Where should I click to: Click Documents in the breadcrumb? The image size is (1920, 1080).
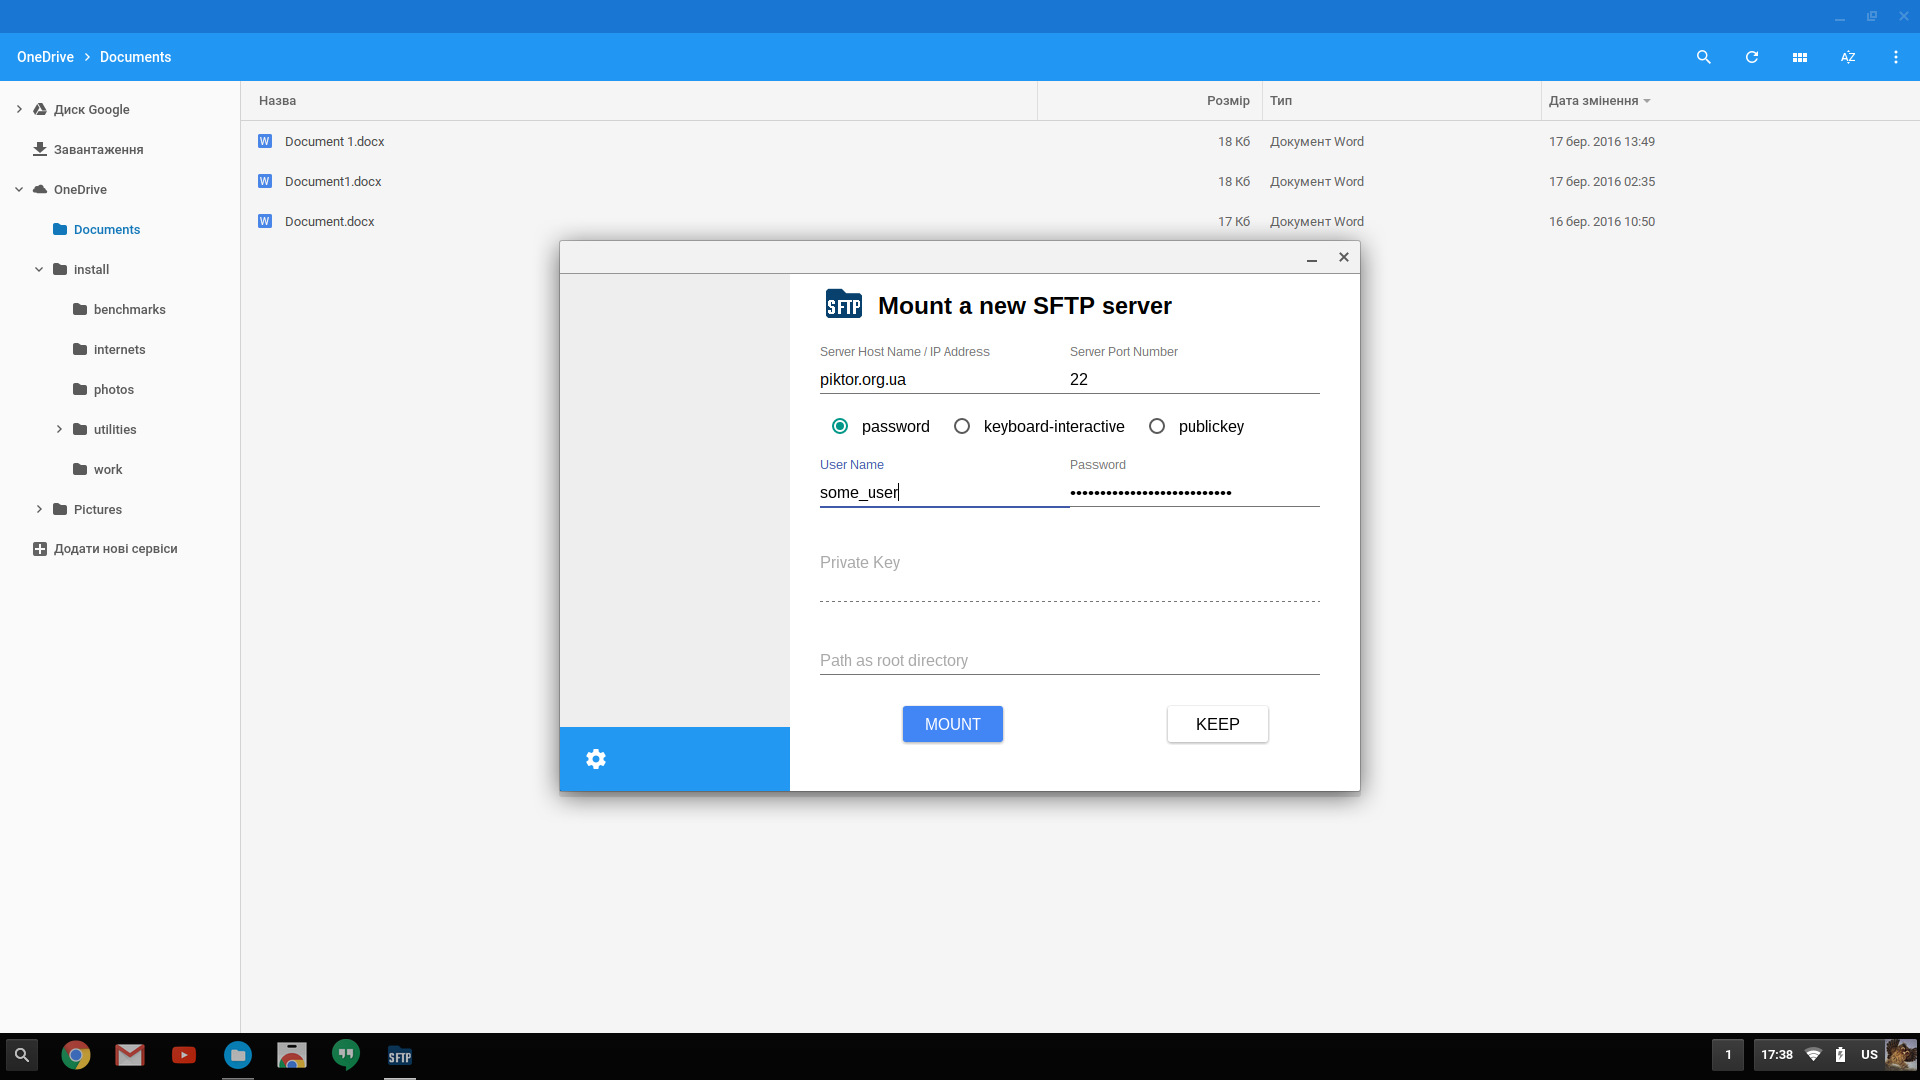(x=135, y=57)
